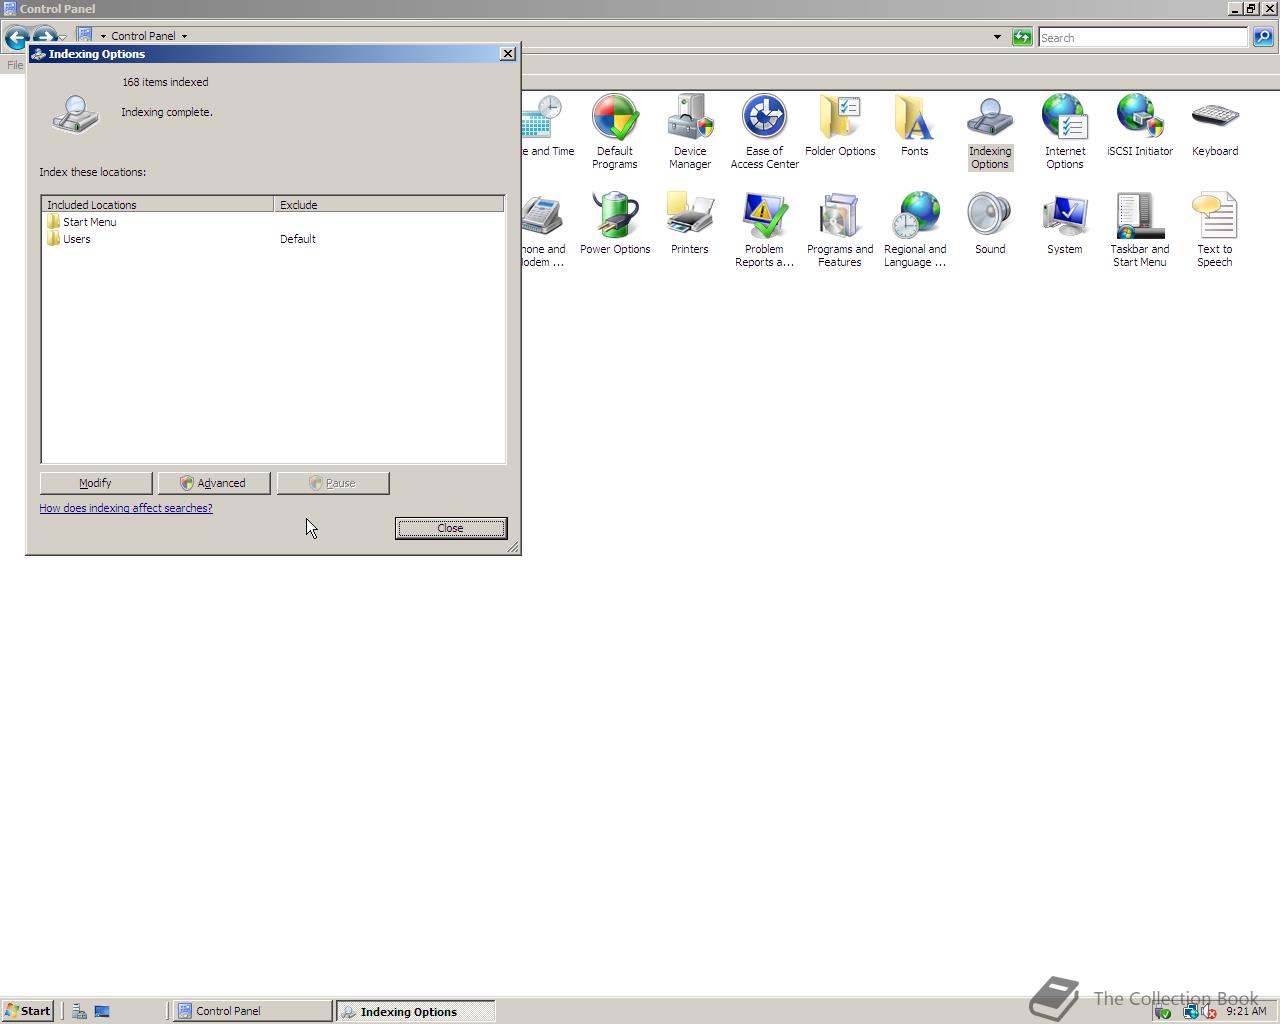Switch to Control Panel taskbar button

click(x=253, y=1011)
